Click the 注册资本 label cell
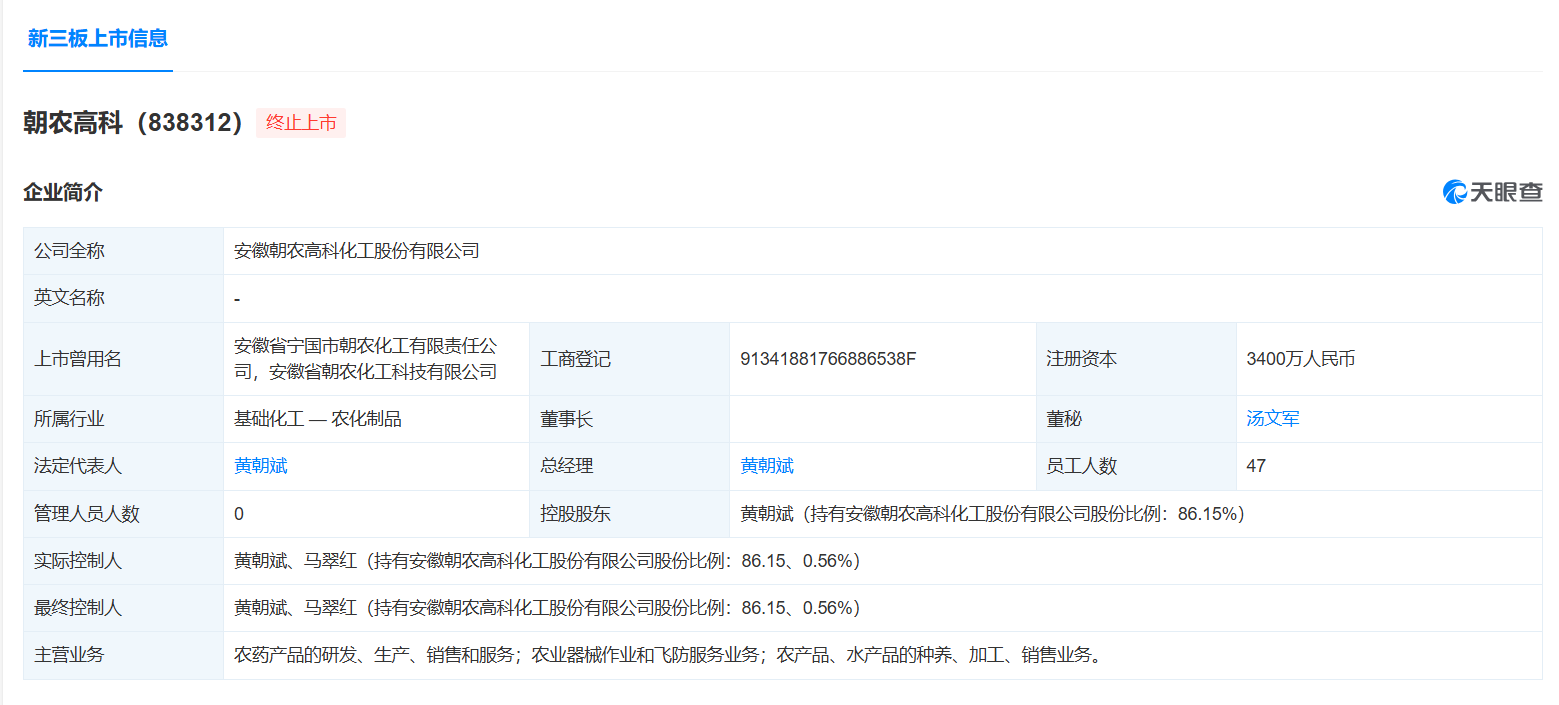The image size is (1559, 705). [x=1136, y=359]
